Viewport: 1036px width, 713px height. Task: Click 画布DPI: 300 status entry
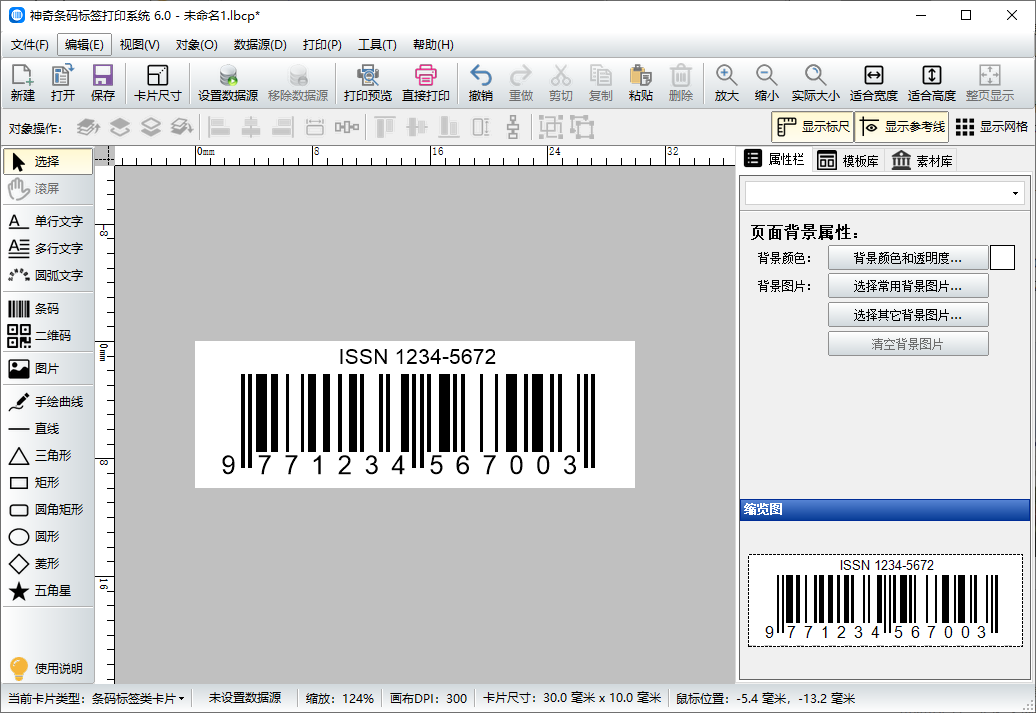pyautogui.click(x=428, y=698)
